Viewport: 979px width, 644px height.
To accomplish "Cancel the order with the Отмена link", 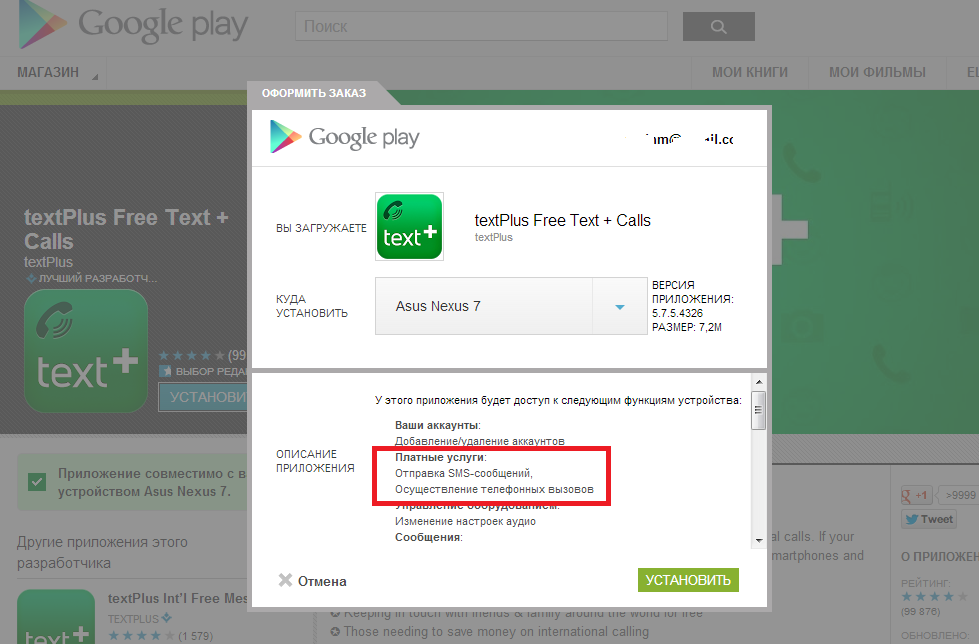I will pyautogui.click(x=322, y=582).
